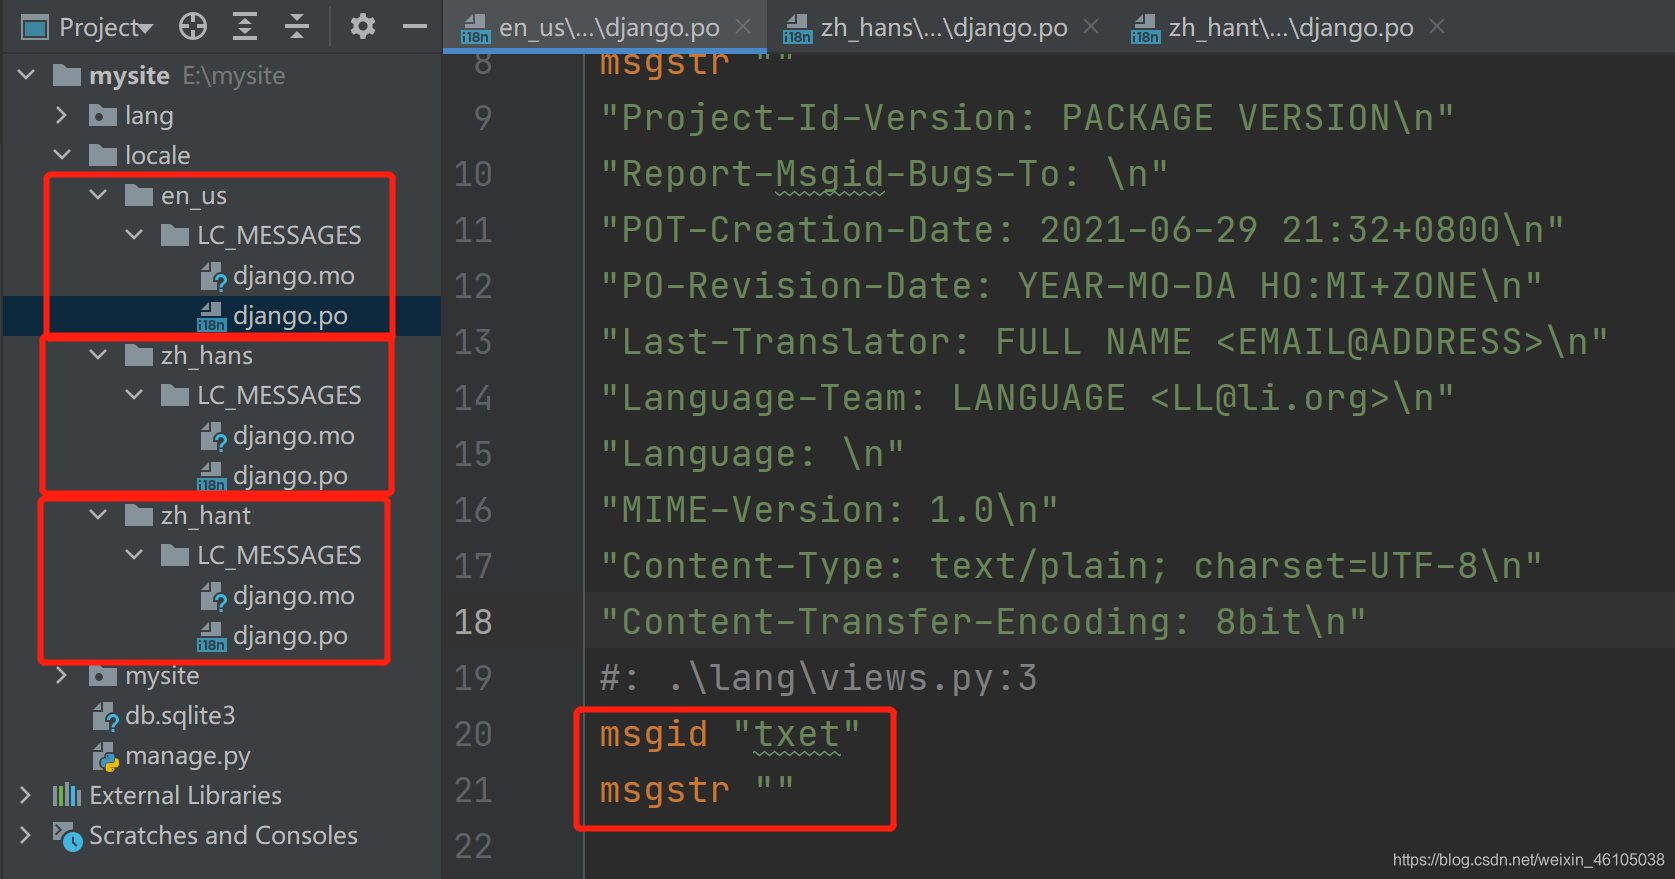Screen dimensions: 1675x879
Task: Close the en_us django.po tab
Action: (x=743, y=27)
